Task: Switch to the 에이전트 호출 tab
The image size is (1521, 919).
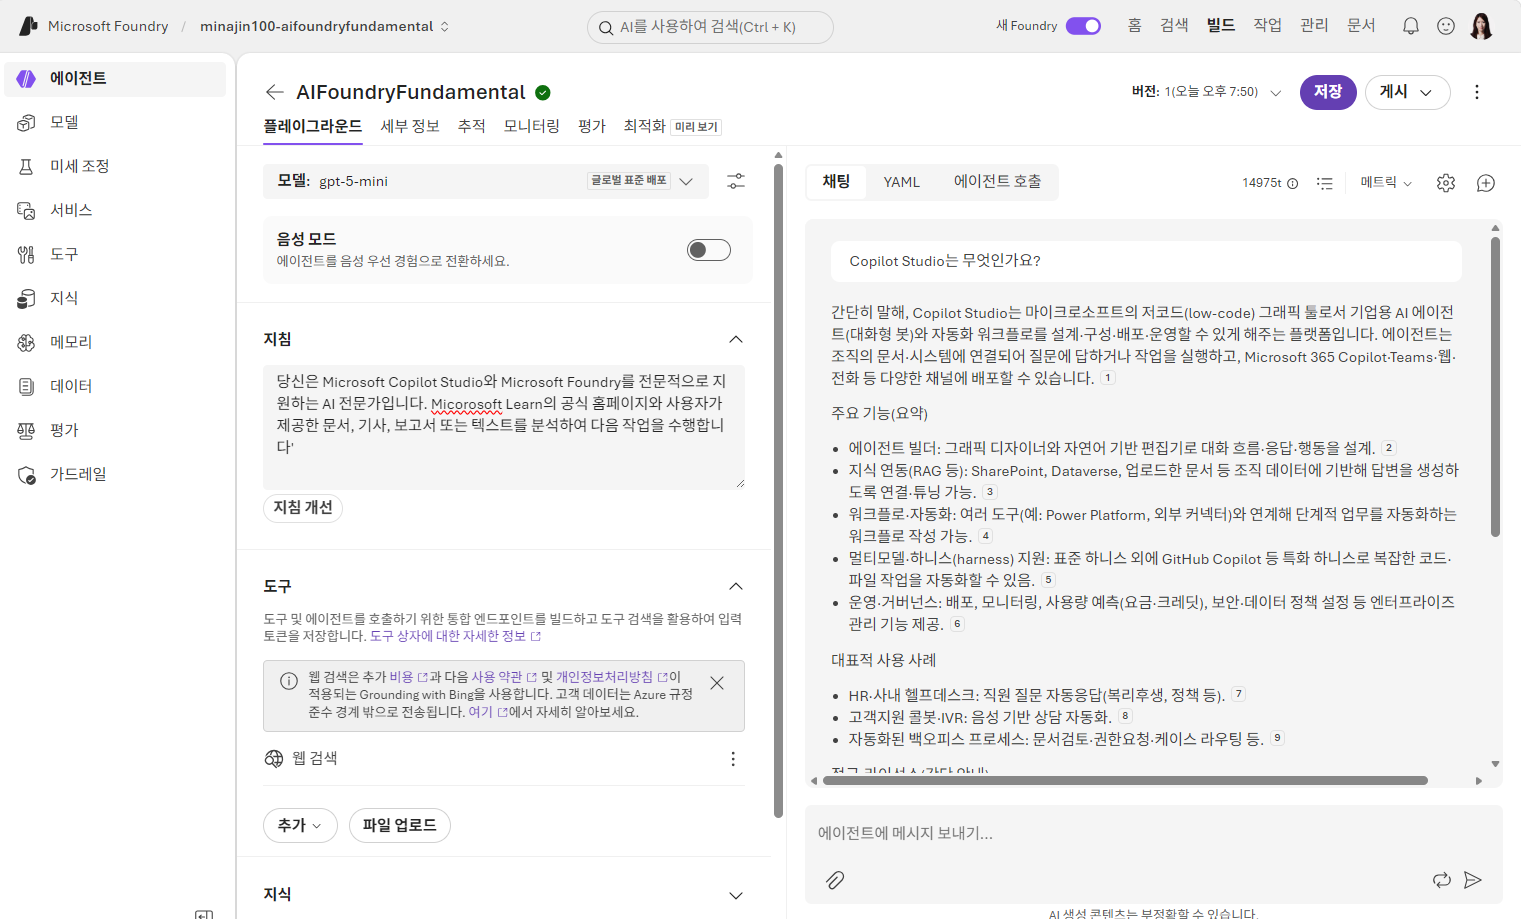Action: (997, 182)
